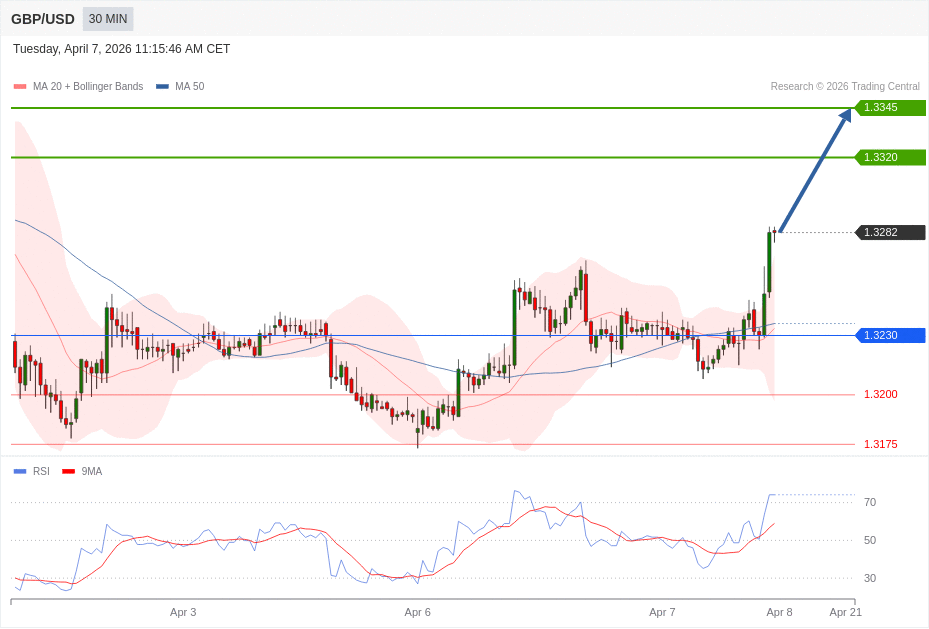
Task: Toggle the MA 50 legend label
Action: 189,87
